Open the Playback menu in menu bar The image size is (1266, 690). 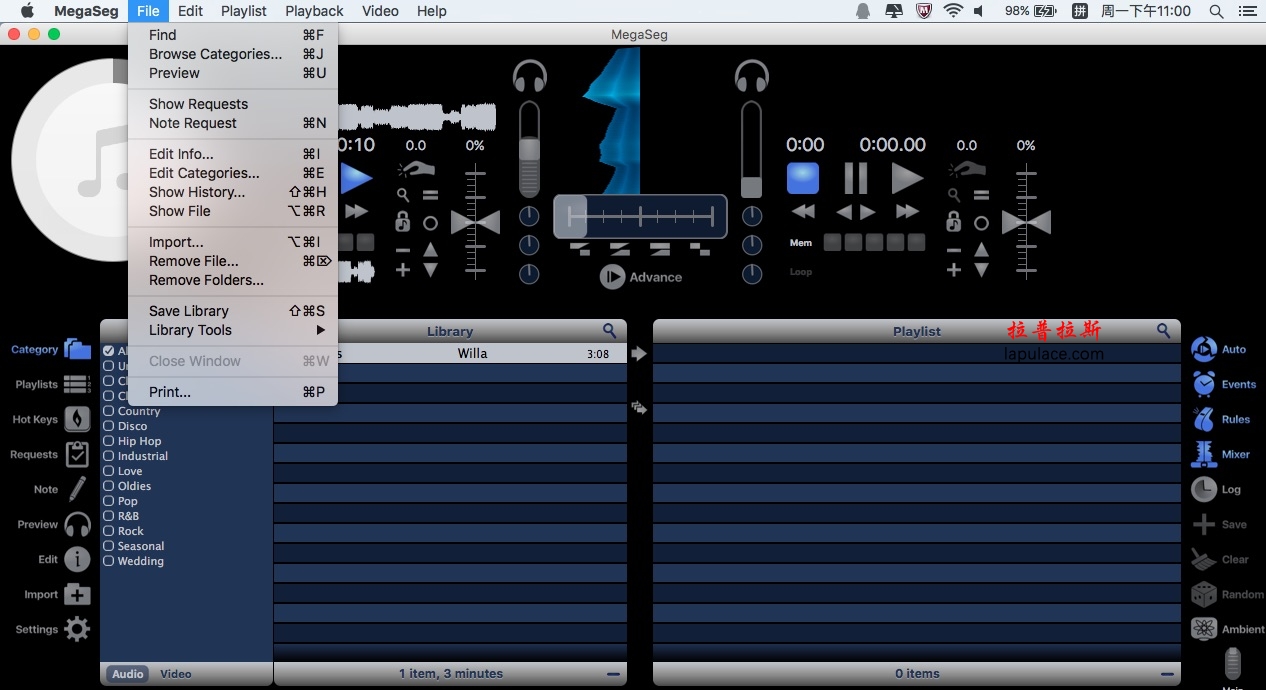[x=314, y=11]
